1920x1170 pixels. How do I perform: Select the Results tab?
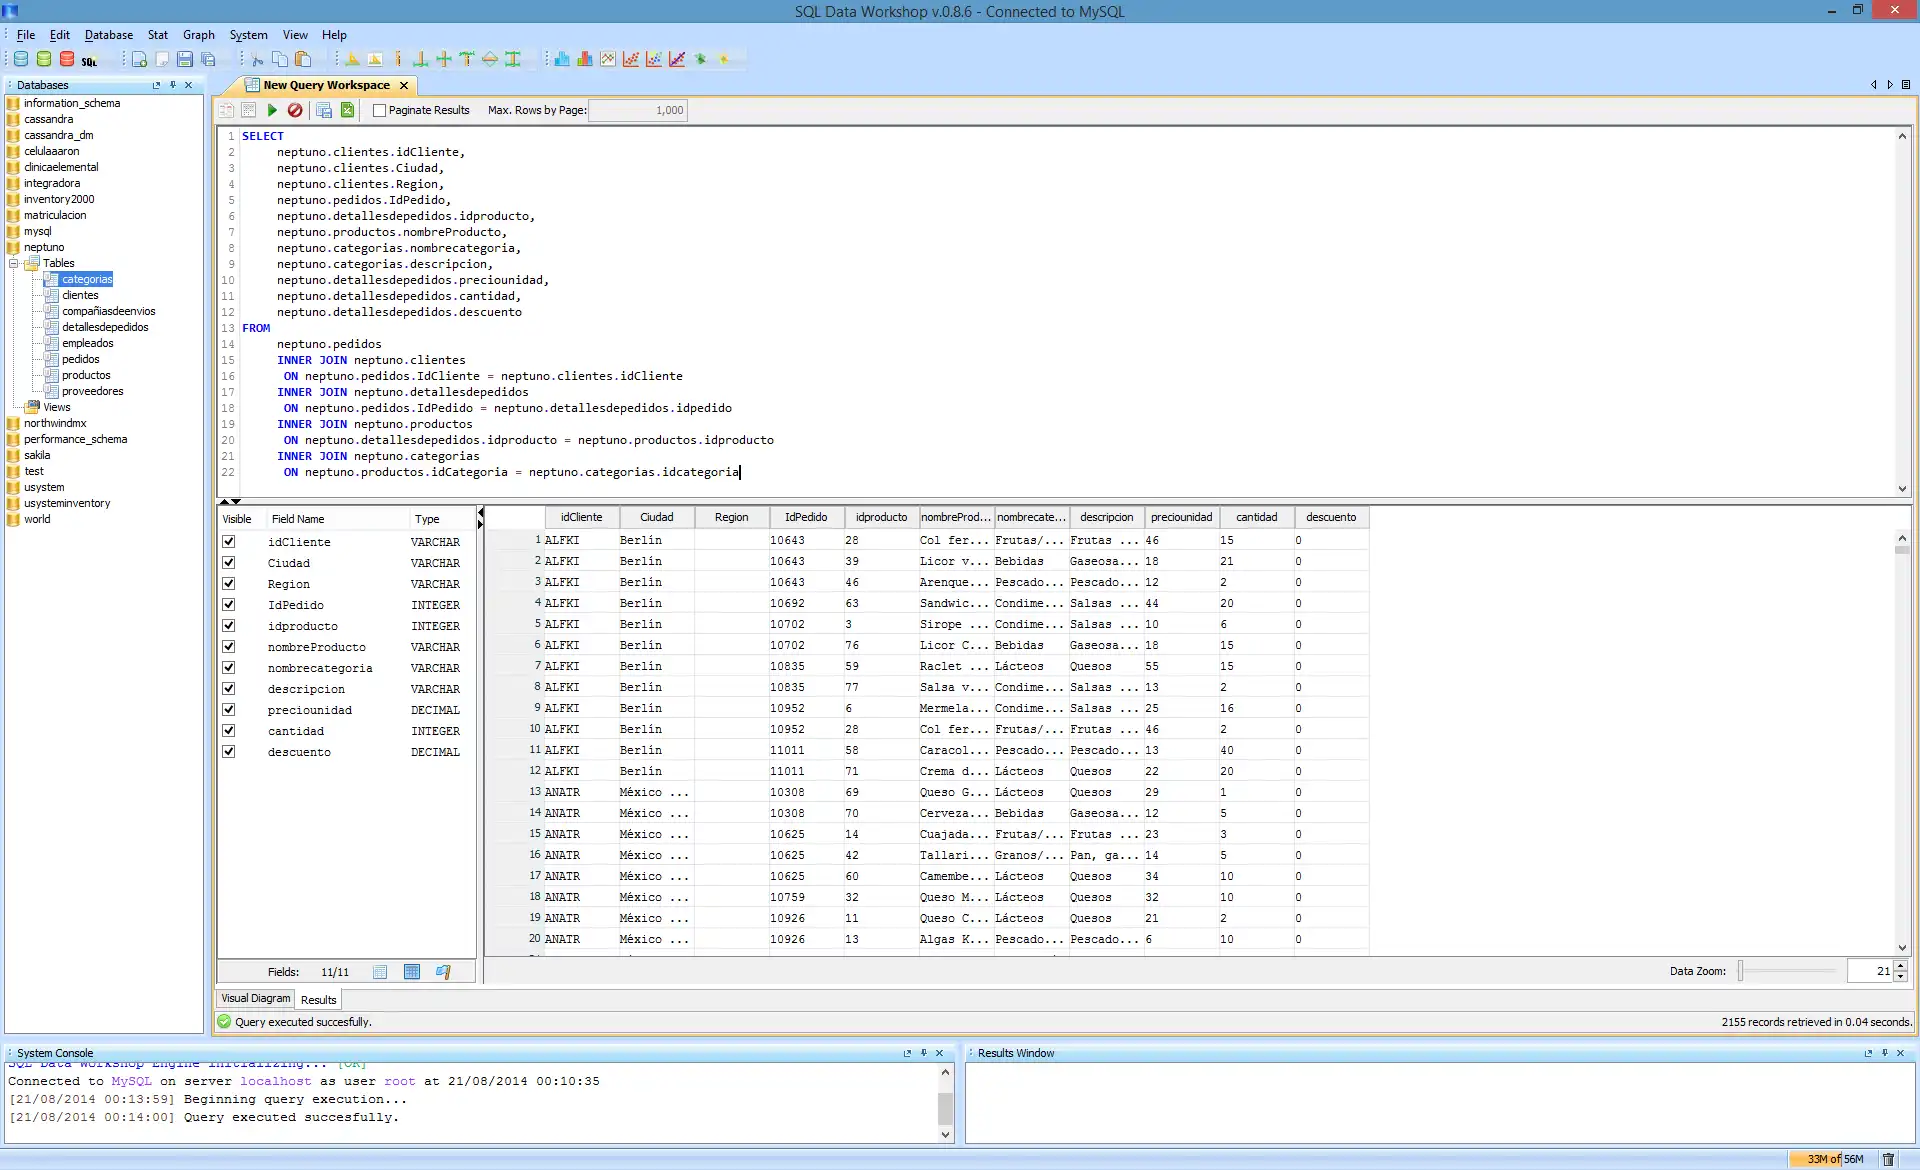[x=317, y=997]
